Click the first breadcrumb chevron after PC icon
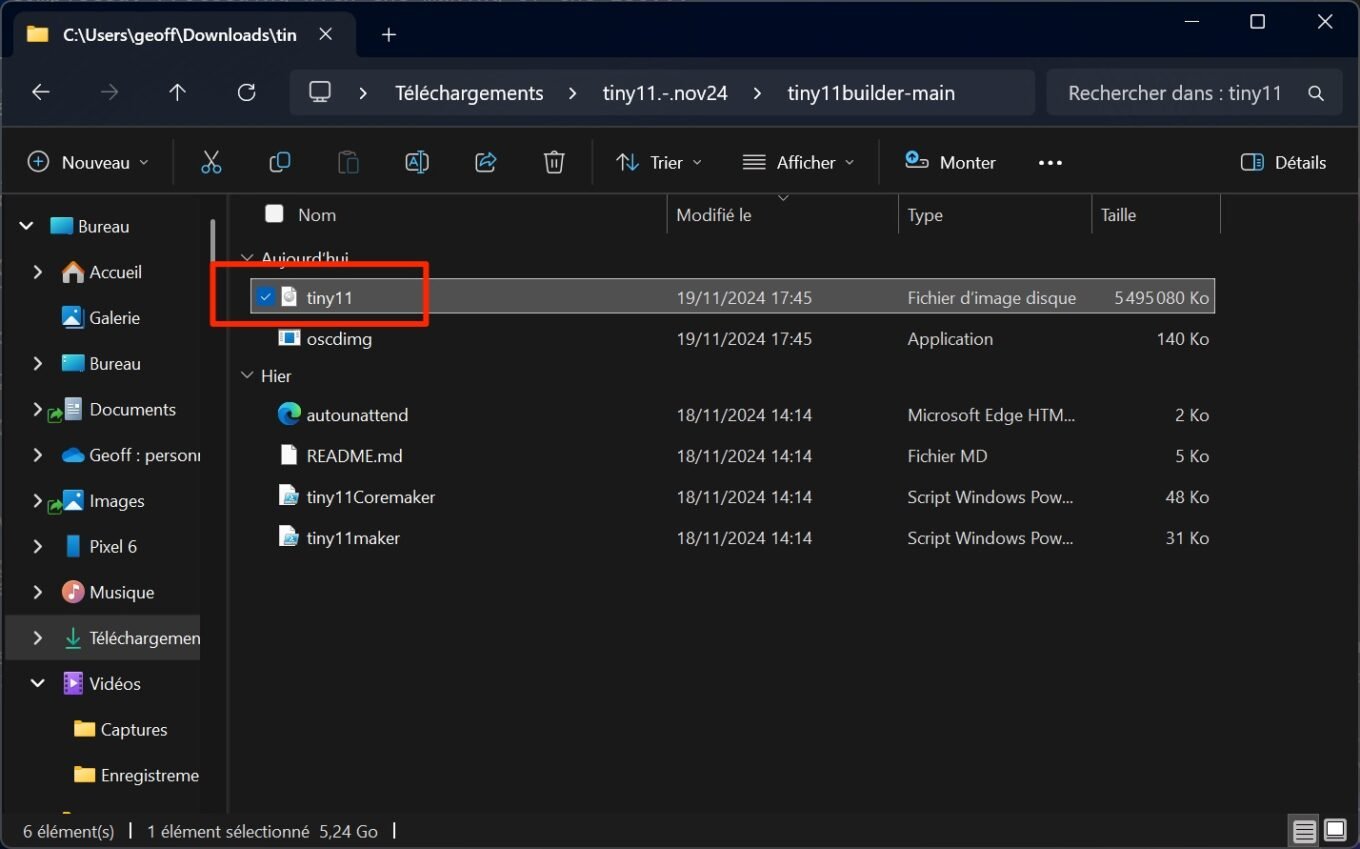 tap(363, 93)
